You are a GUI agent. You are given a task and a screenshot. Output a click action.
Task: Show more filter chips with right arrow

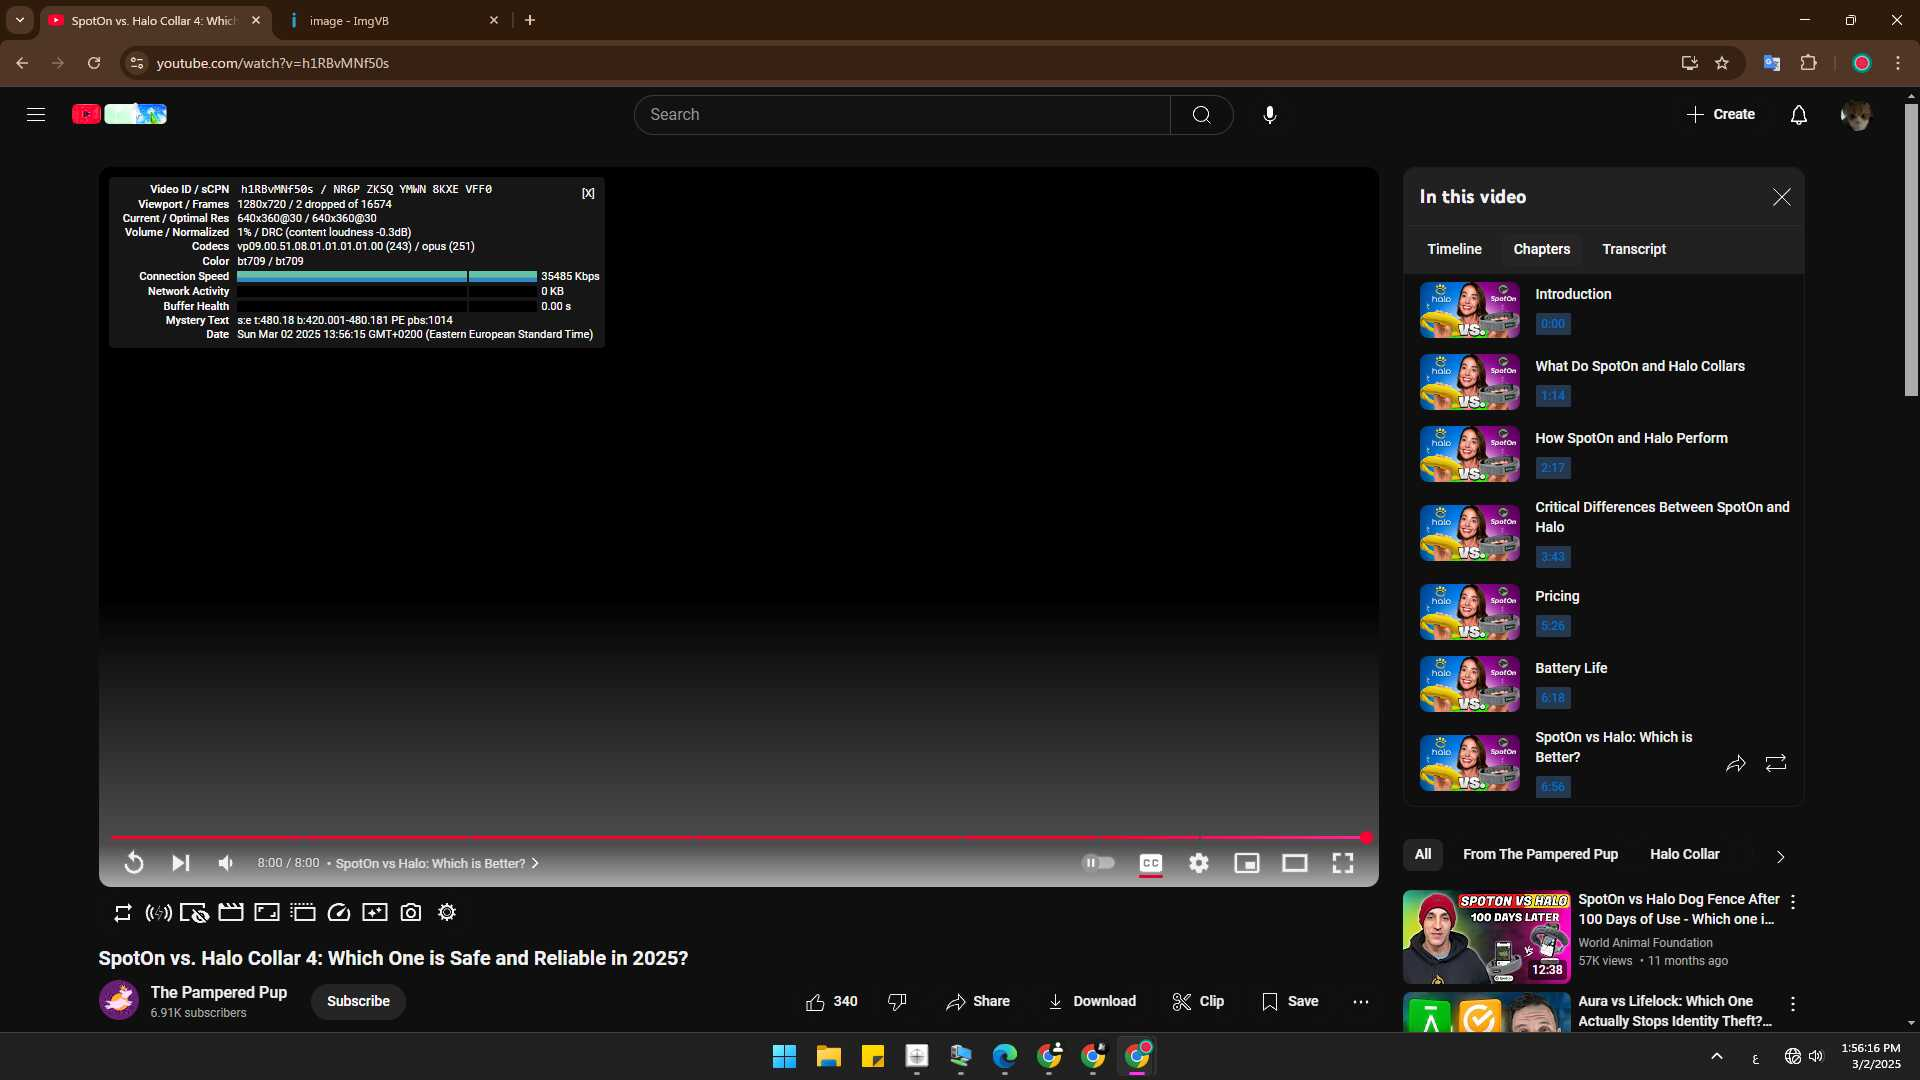[x=1780, y=856]
